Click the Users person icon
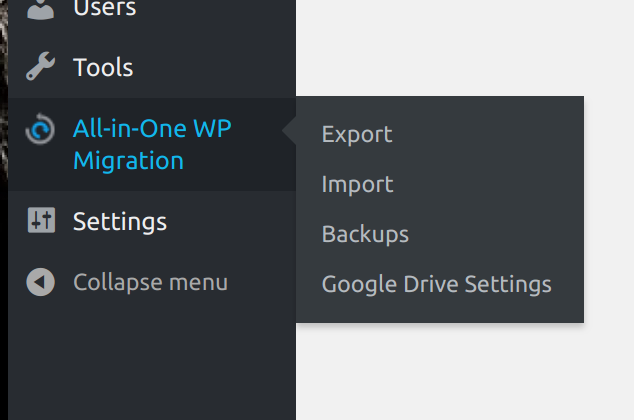This screenshot has height=420, width=634. coord(40,9)
